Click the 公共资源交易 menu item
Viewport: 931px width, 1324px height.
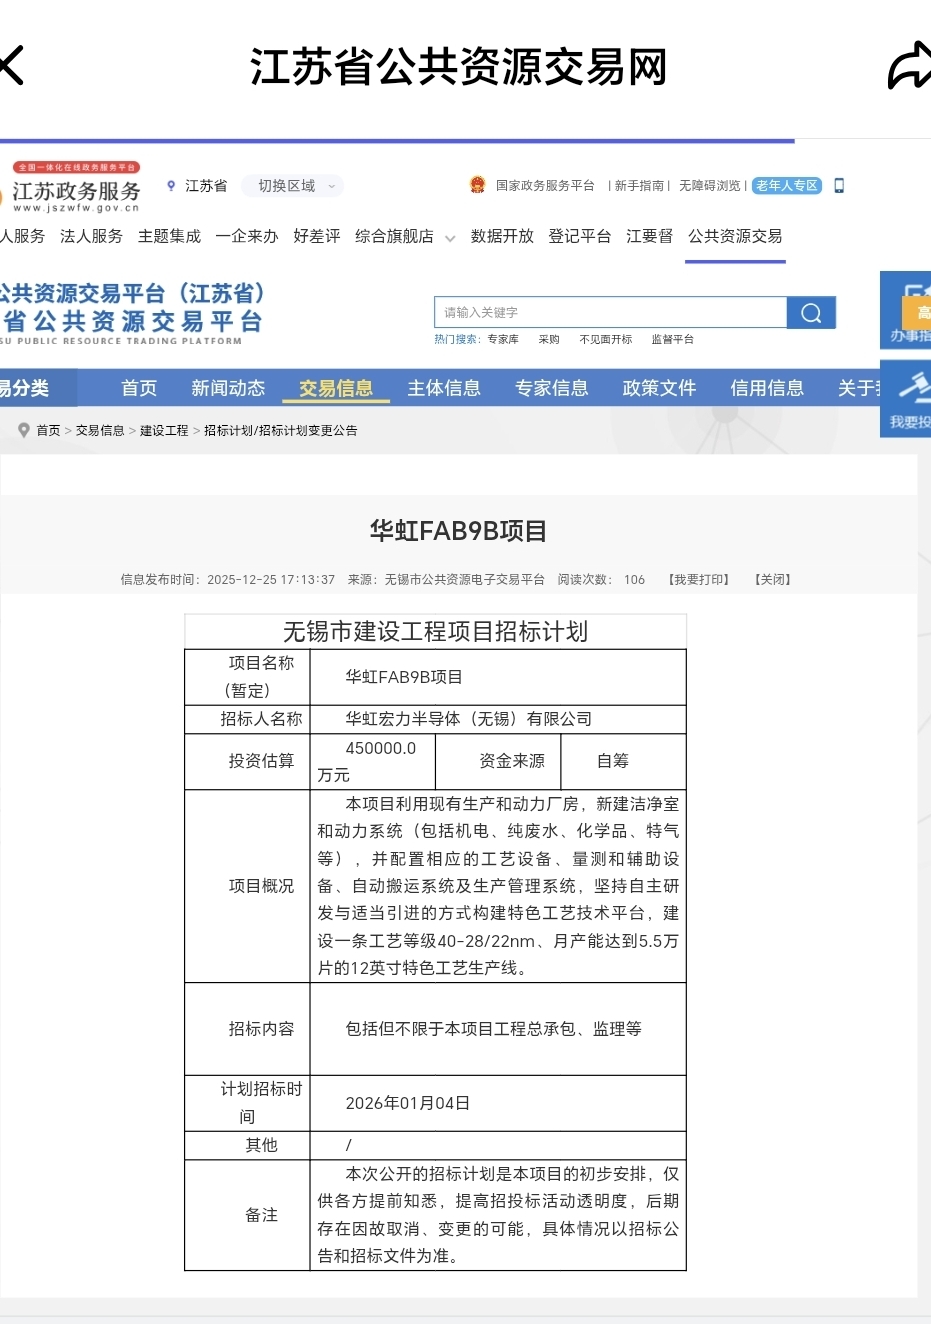pyautogui.click(x=735, y=236)
